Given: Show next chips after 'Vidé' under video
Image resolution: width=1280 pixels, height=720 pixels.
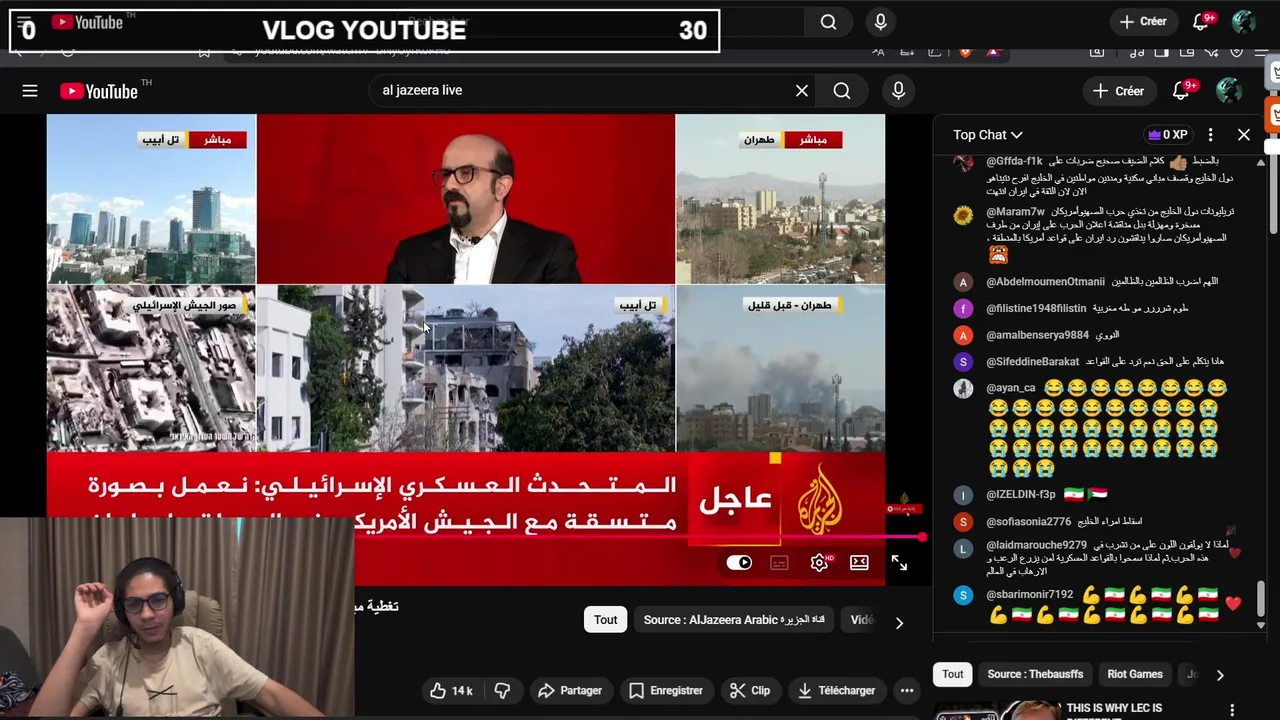Looking at the screenshot, I should click(x=899, y=623).
